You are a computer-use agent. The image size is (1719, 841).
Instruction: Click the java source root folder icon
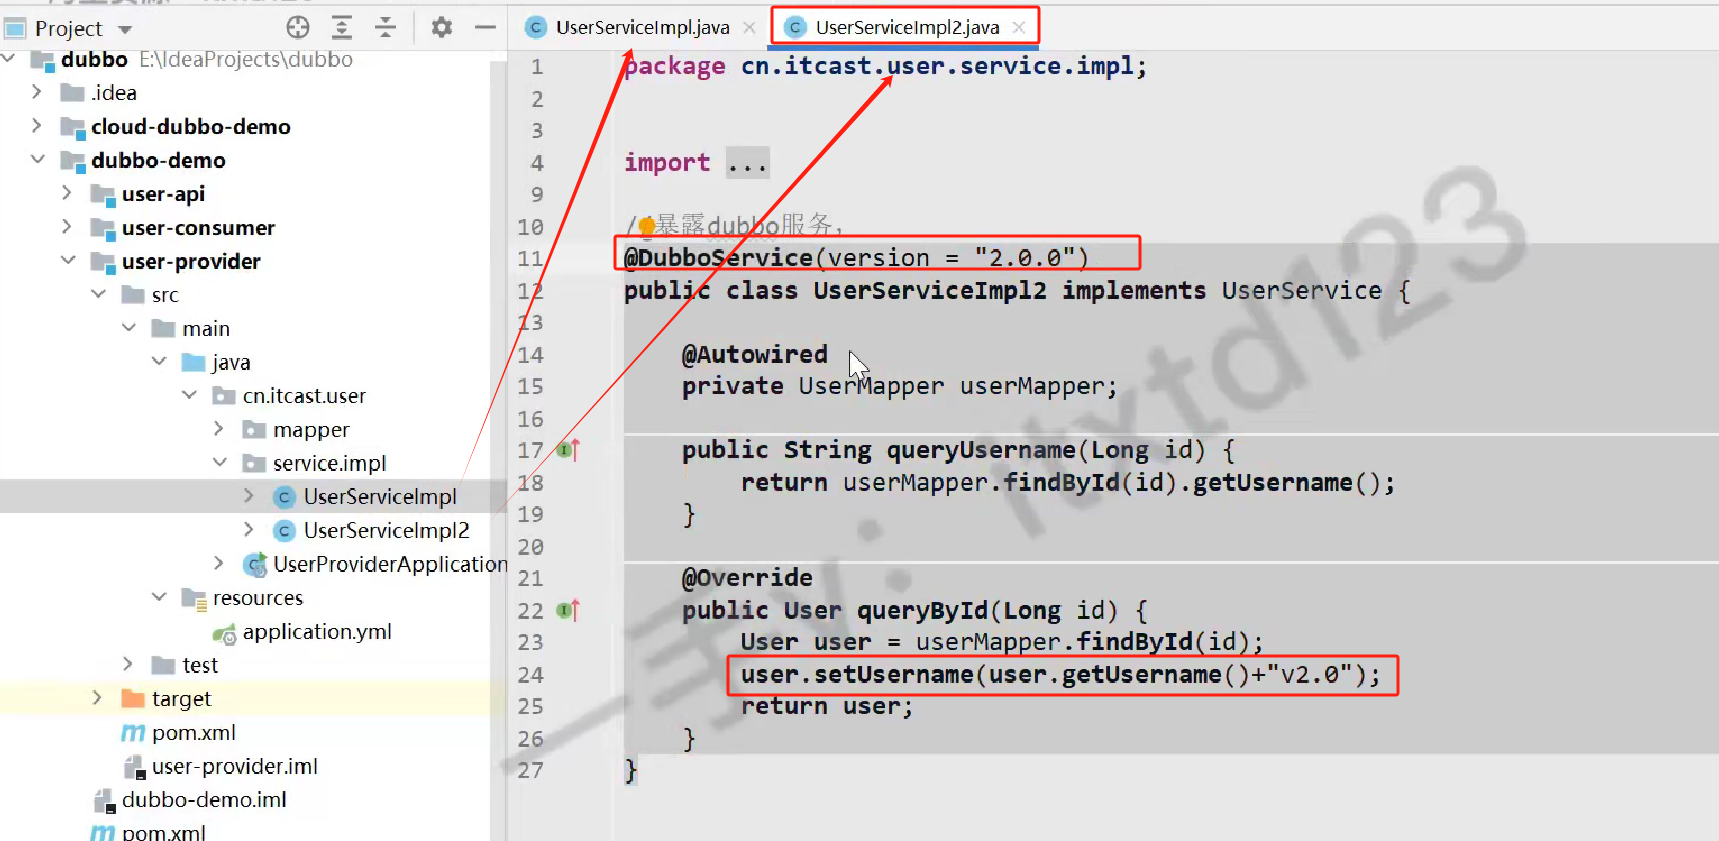pos(194,362)
